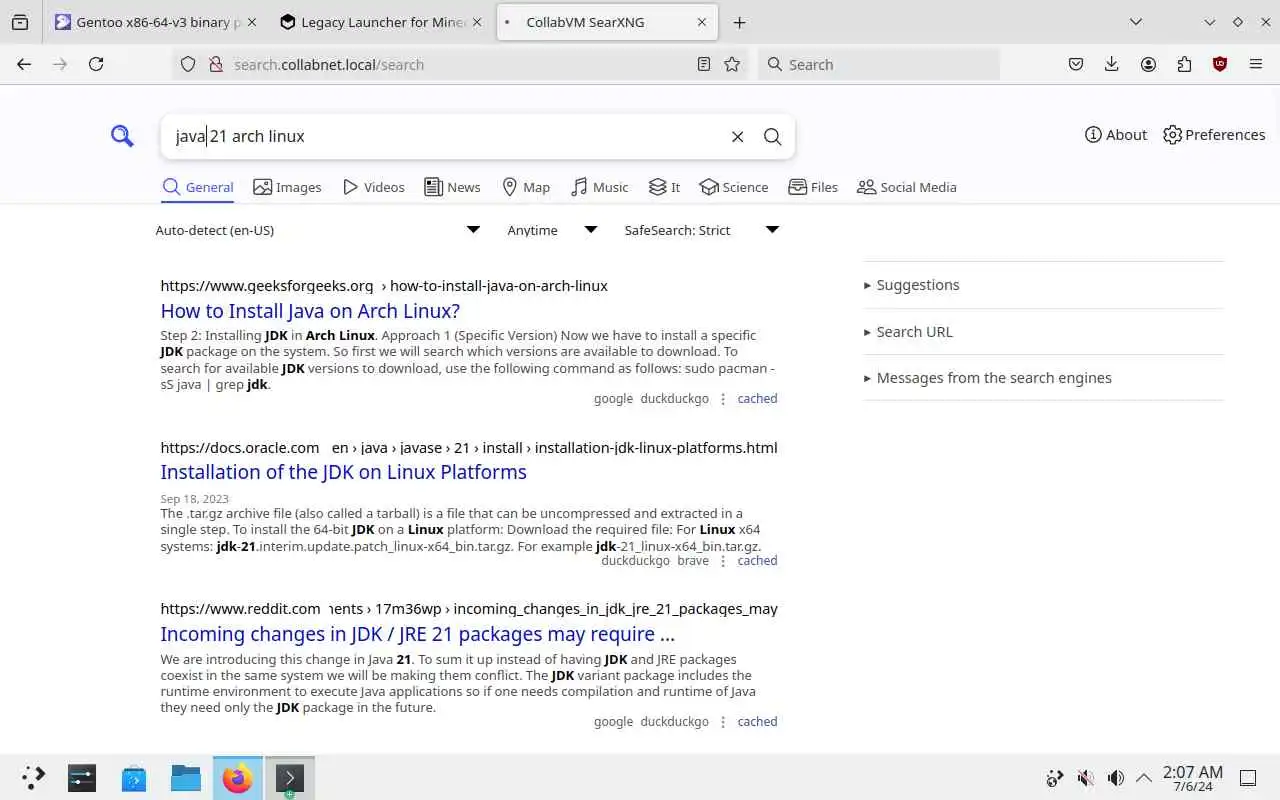Switch to It results tab

pyautogui.click(x=664, y=187)
